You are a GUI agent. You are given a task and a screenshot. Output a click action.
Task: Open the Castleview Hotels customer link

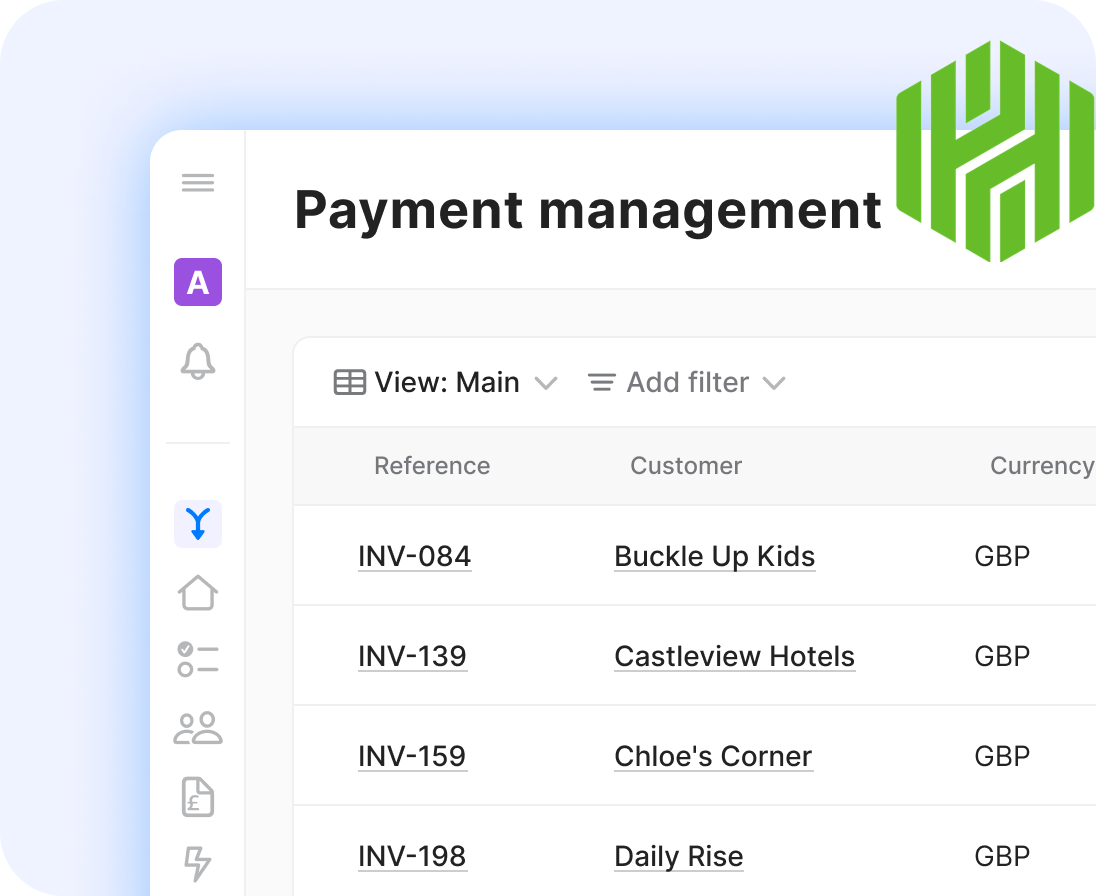click(x=734, y=656)
